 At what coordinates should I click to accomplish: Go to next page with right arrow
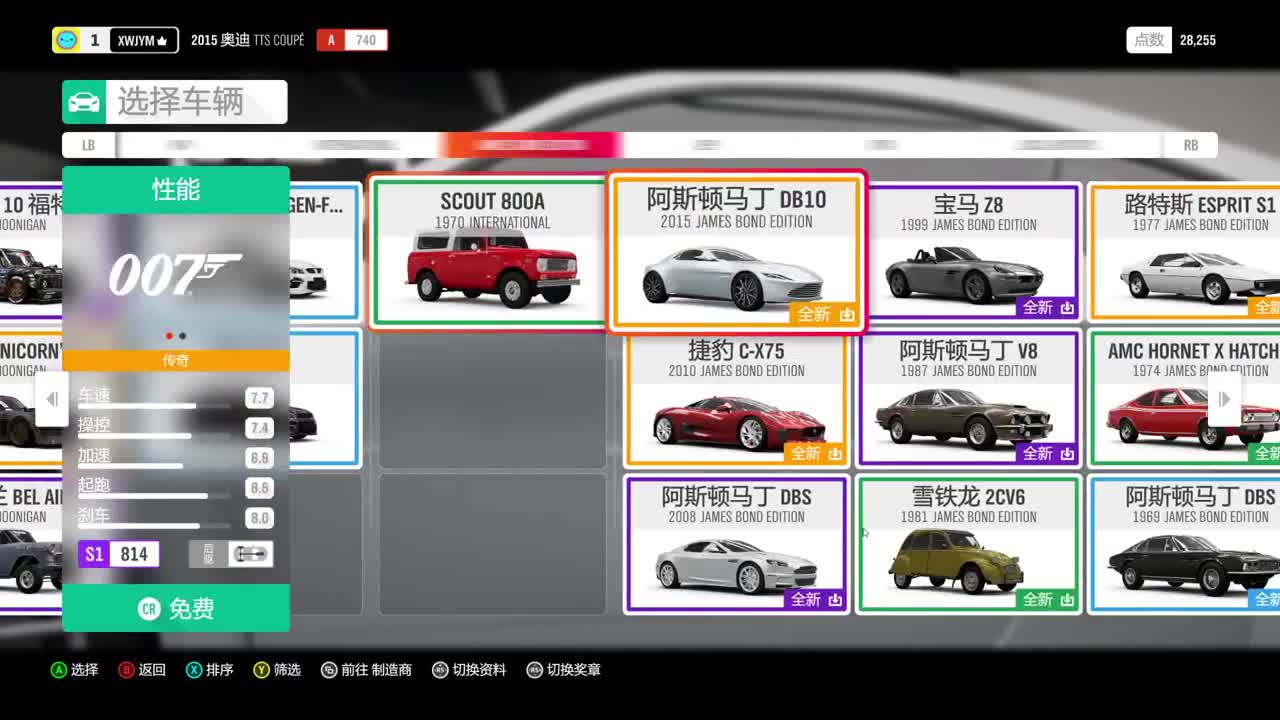click(x=1224, y=399)
